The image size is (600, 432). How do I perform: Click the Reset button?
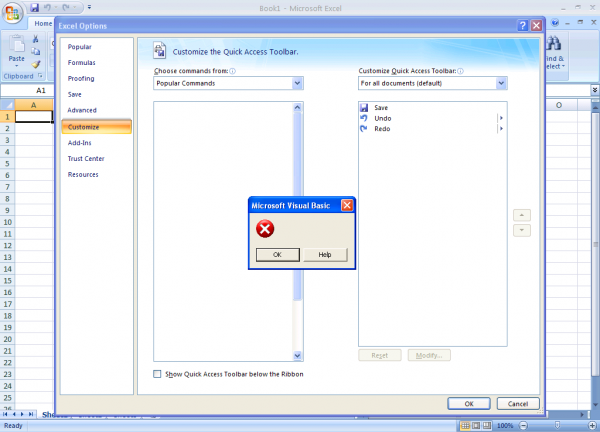click(380, 355)
